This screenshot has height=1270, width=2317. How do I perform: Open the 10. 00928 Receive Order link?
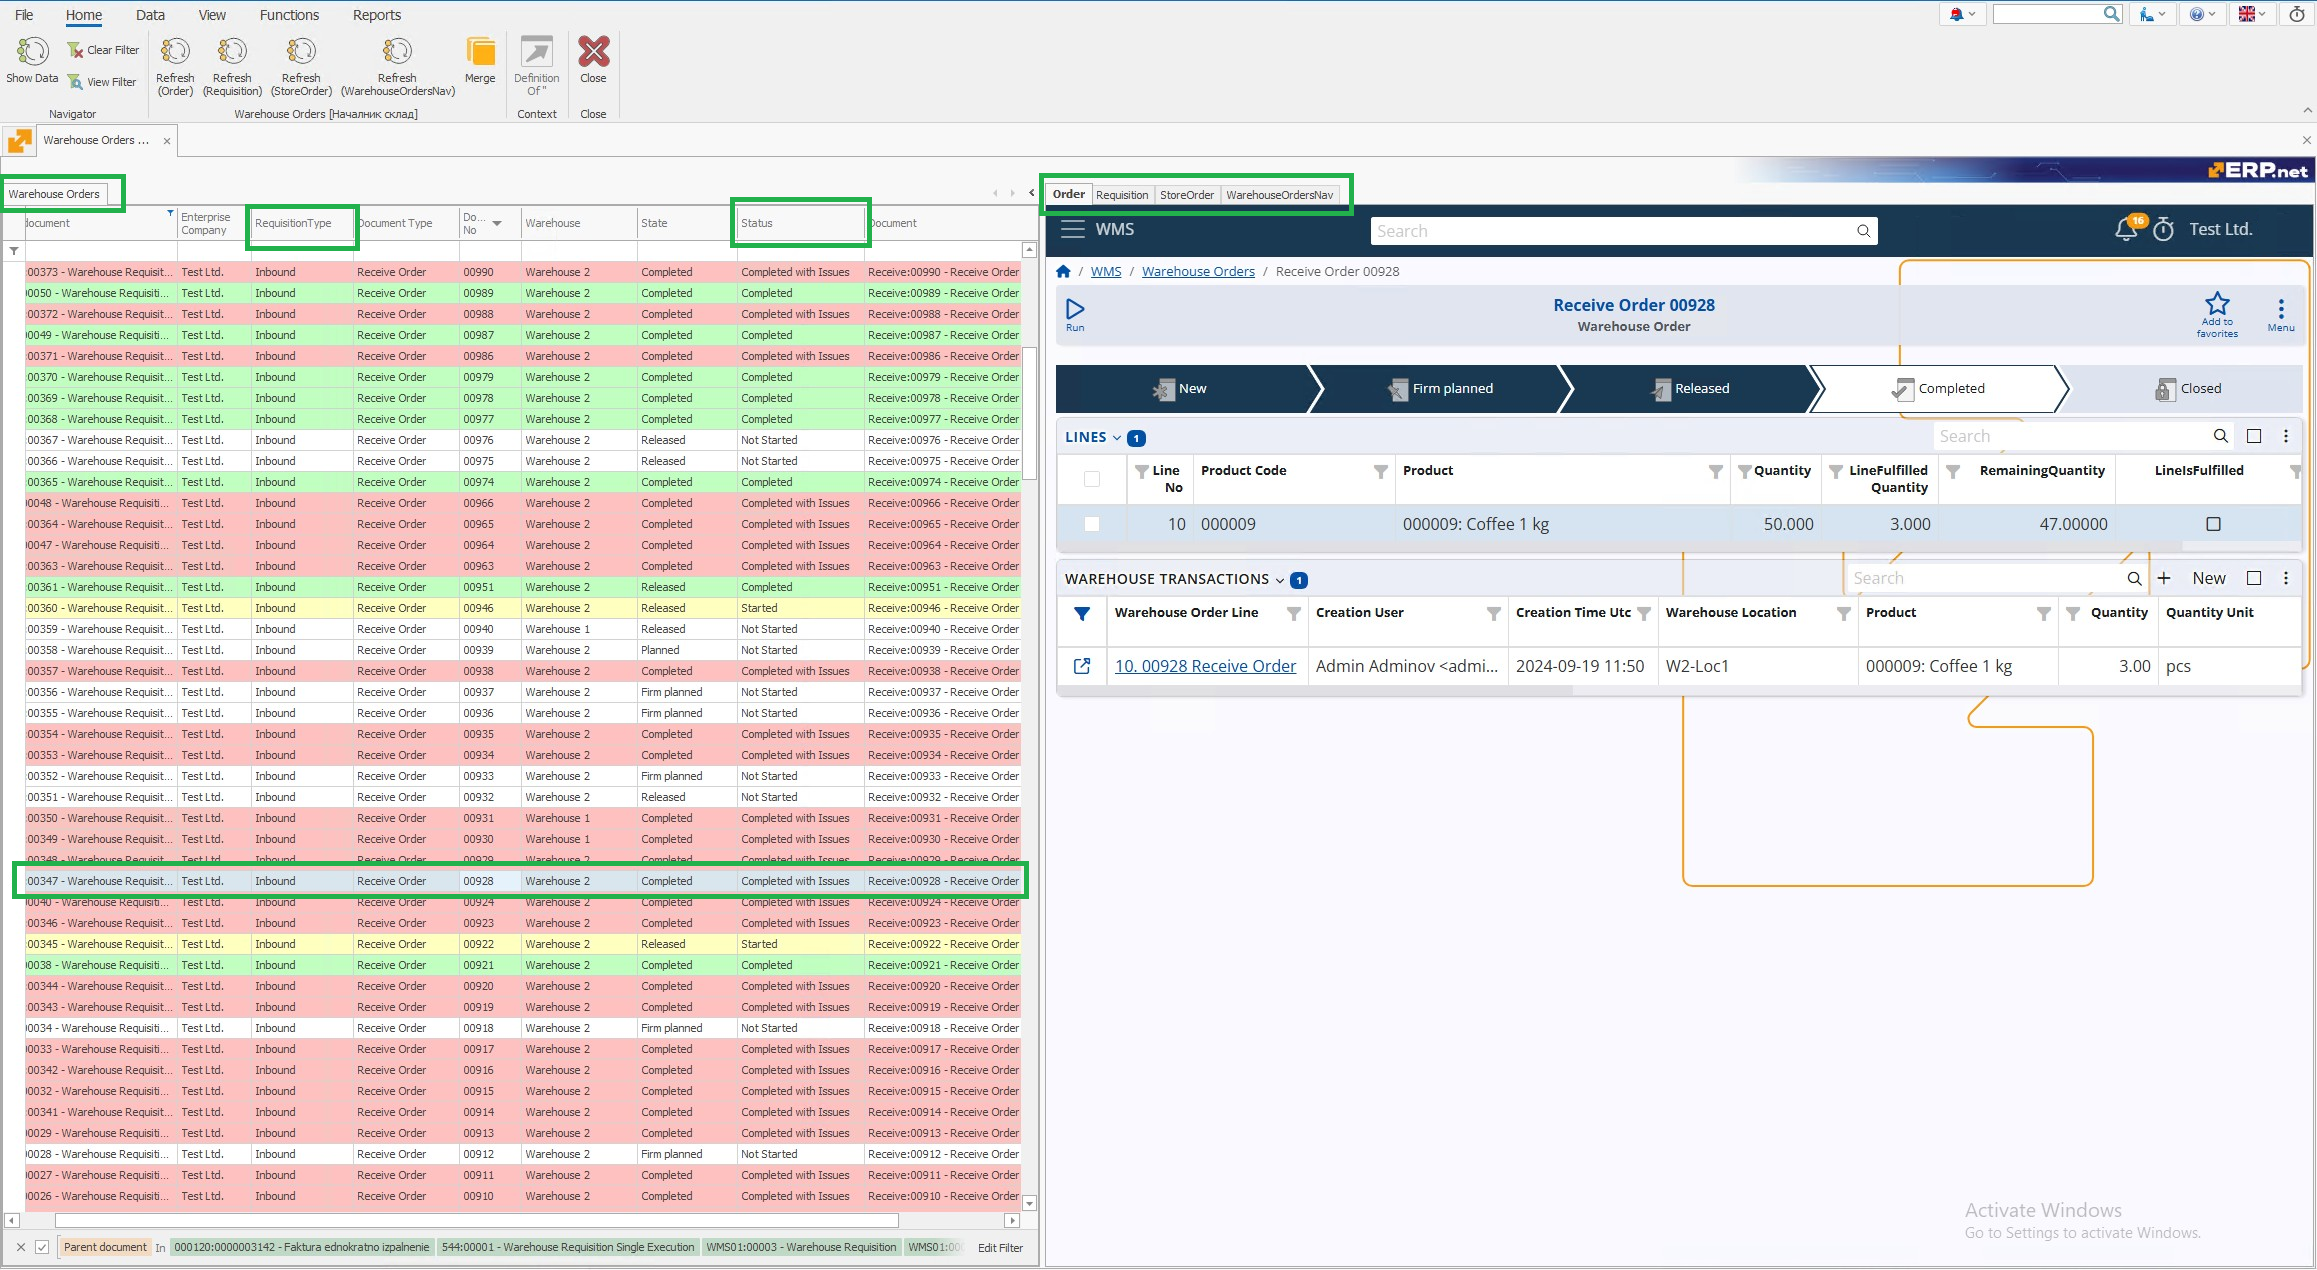tap(1205, 666)
